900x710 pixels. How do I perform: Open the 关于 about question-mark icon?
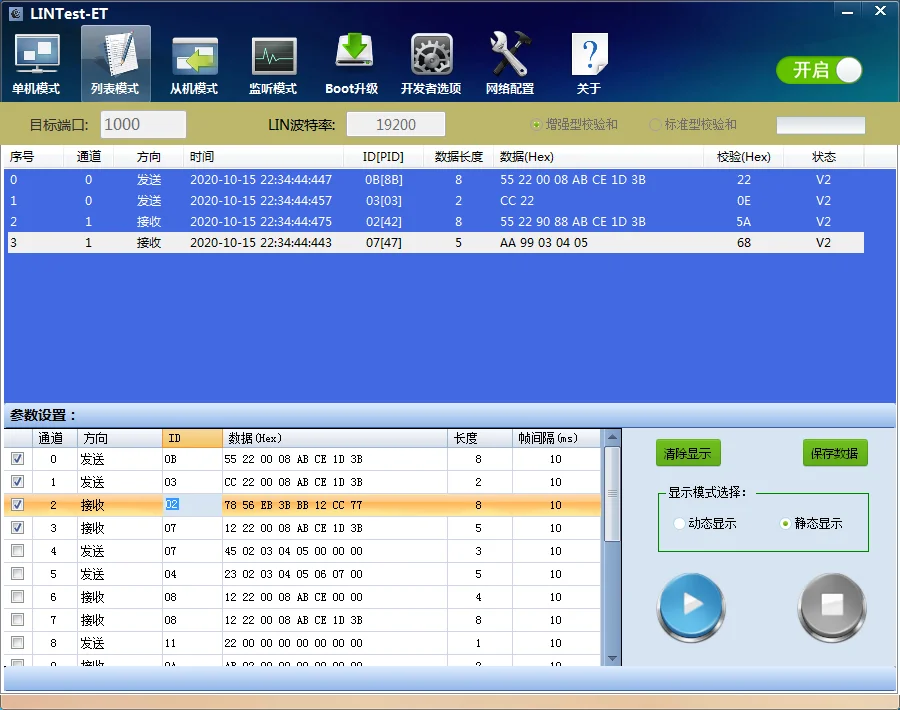tap(589, 63)
